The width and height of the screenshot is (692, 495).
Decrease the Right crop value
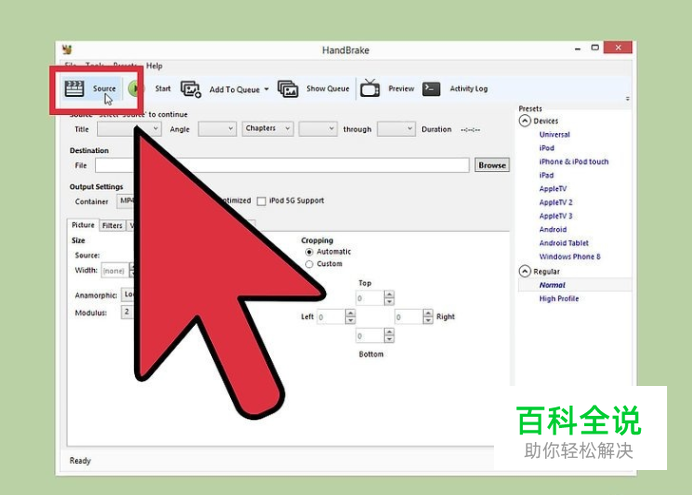(x=428, y=320)
